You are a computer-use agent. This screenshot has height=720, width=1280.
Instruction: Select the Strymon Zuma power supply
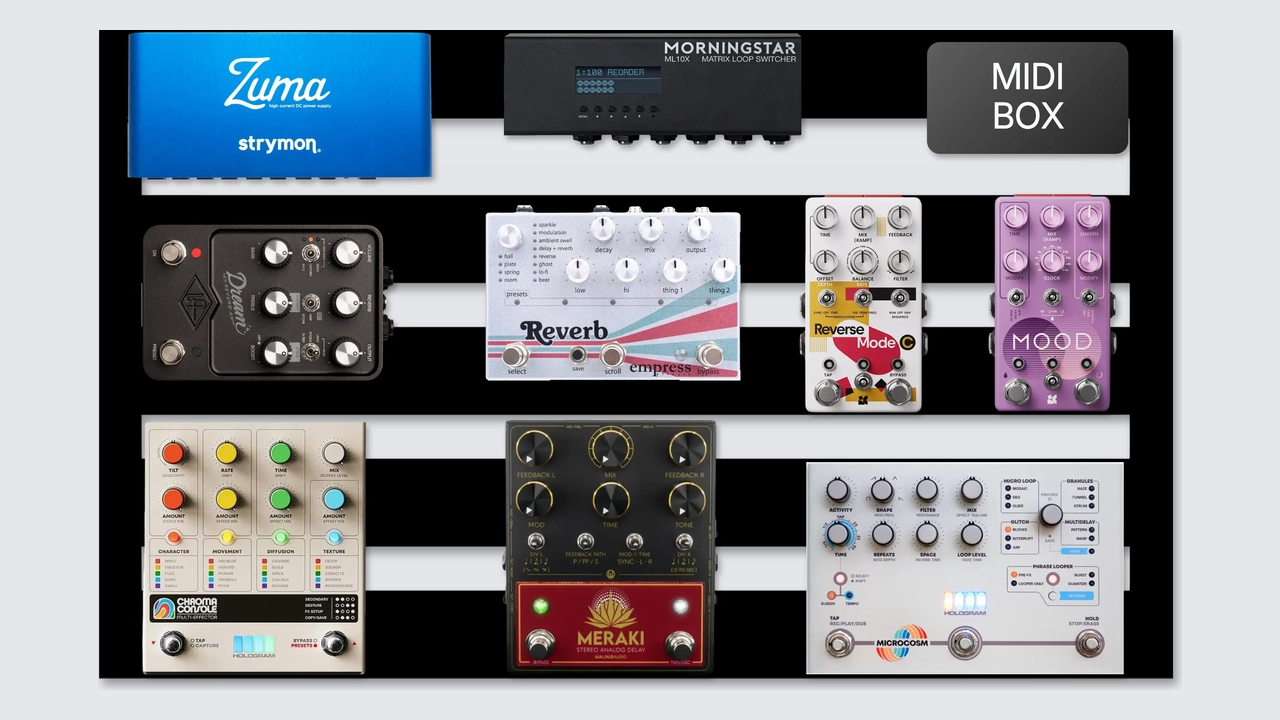coord(280,105)
